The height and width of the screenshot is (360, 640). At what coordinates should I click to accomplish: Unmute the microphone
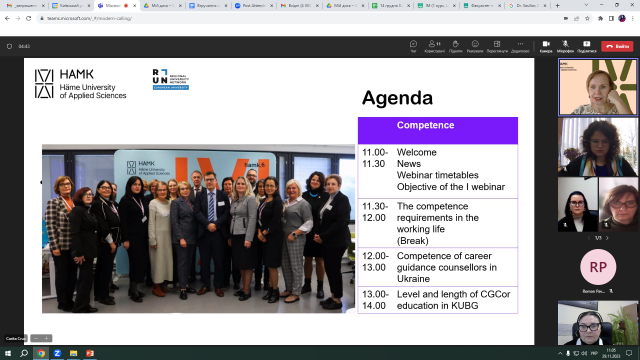(x=565, y=46)
